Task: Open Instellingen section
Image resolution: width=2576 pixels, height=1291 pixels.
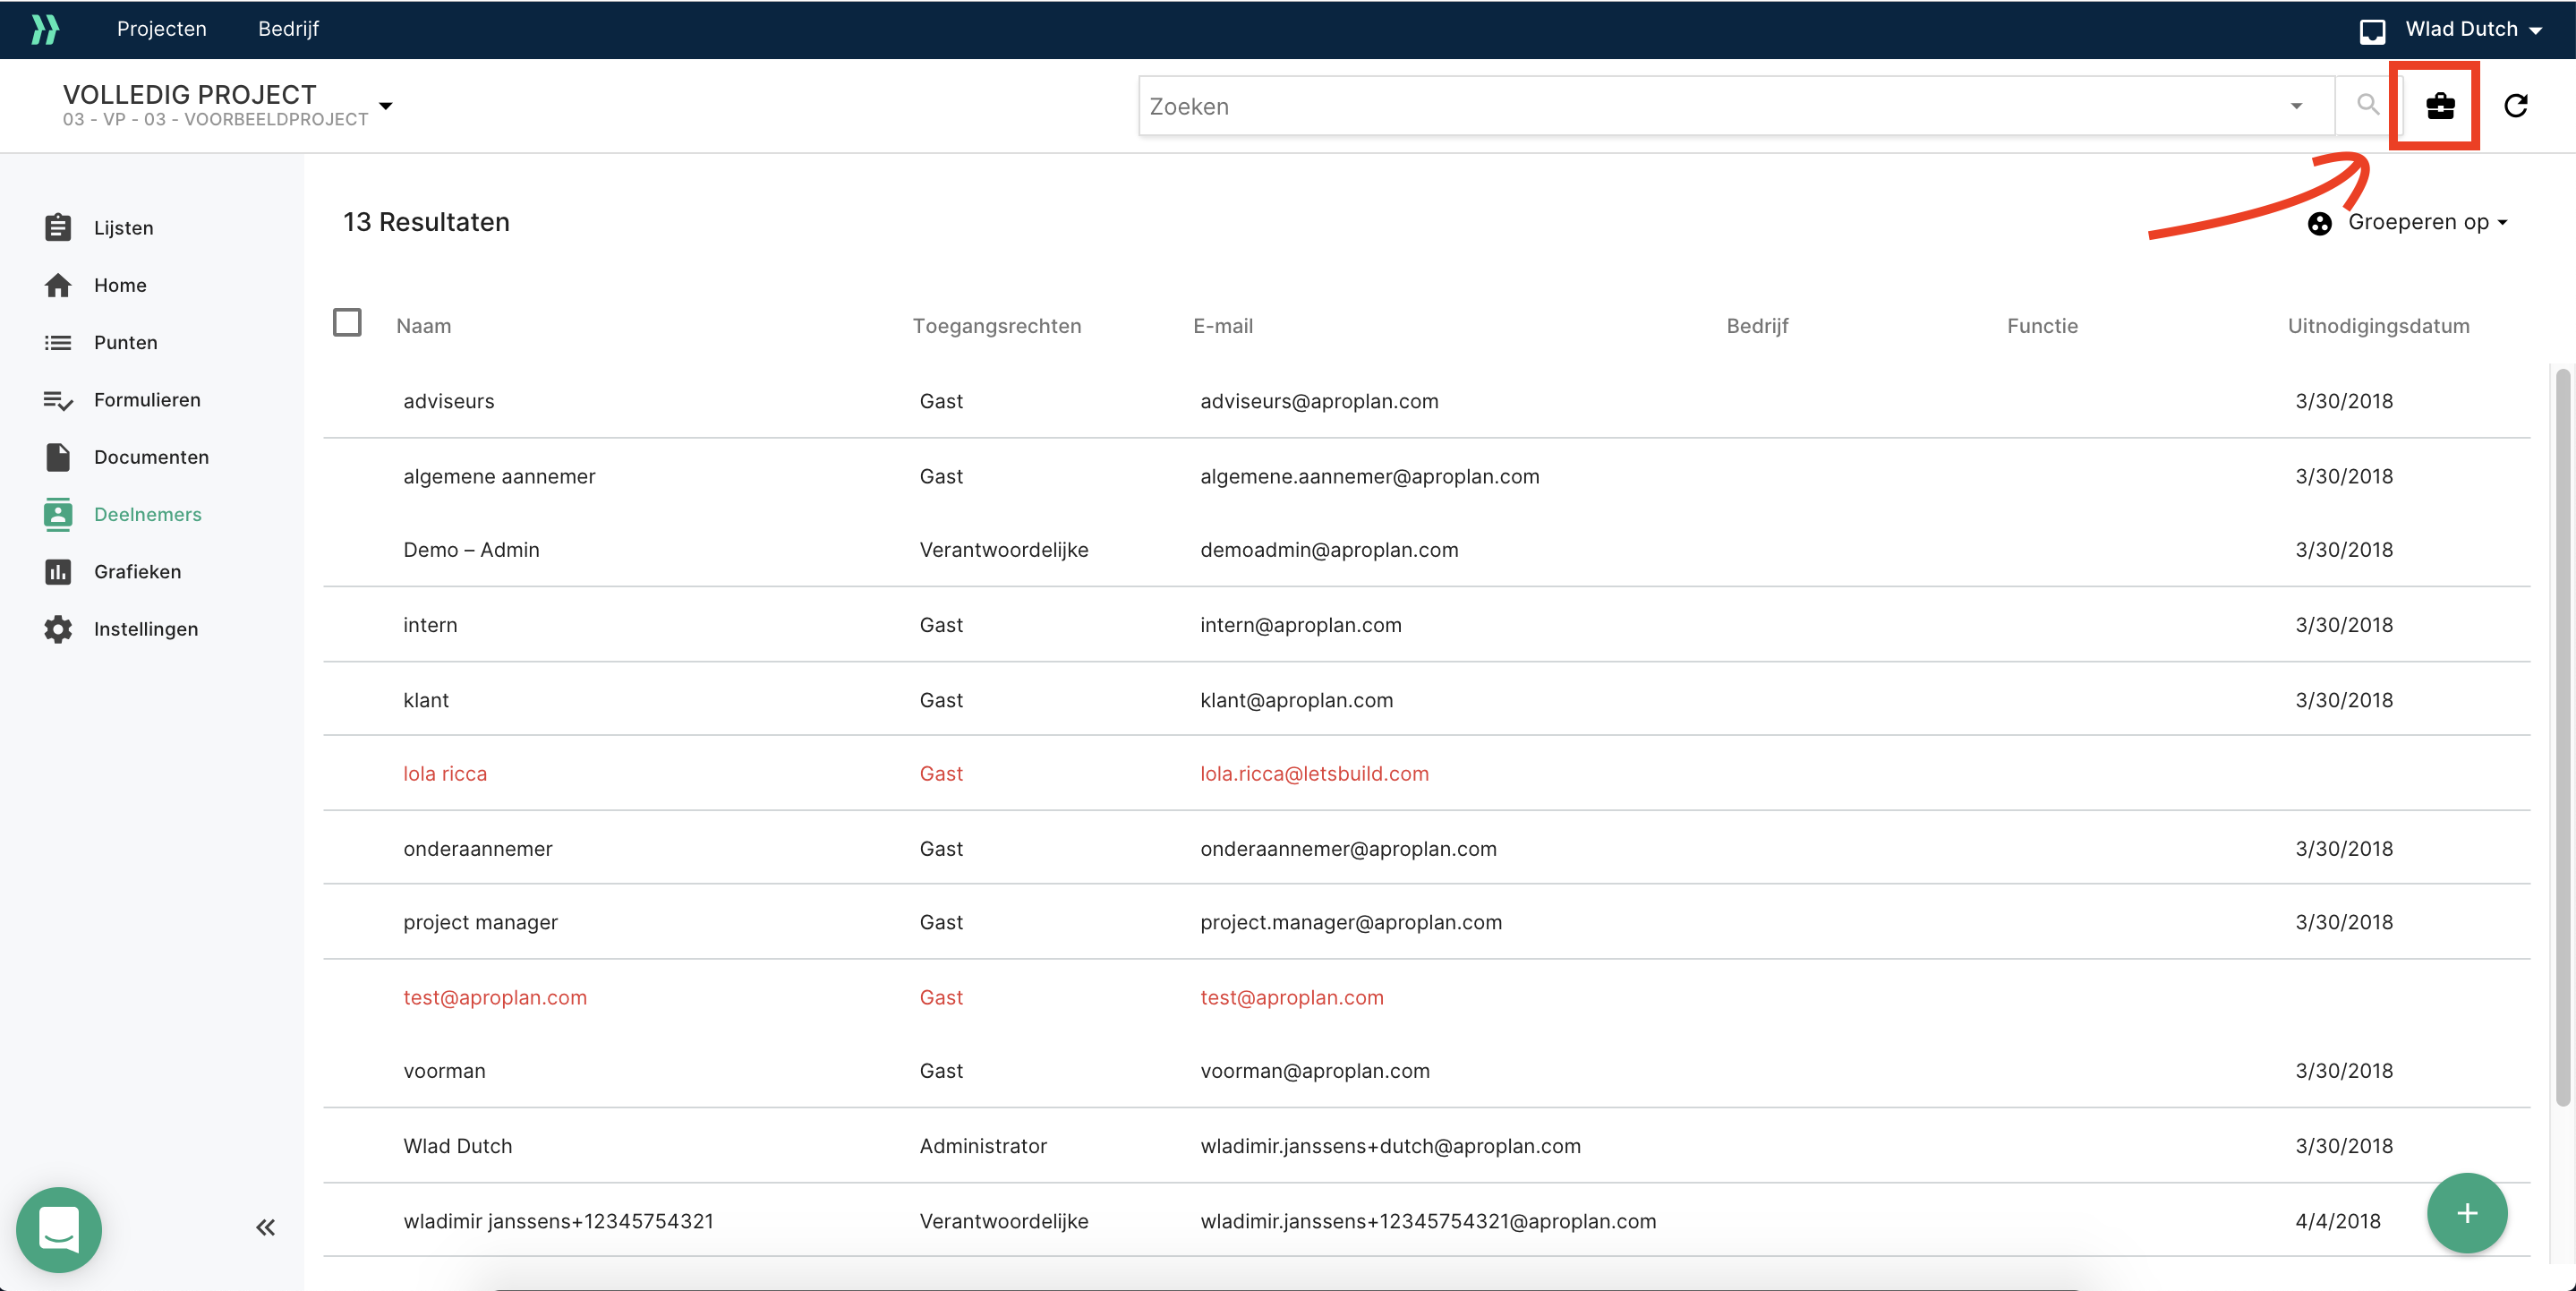Action: [x=146, y=629]
